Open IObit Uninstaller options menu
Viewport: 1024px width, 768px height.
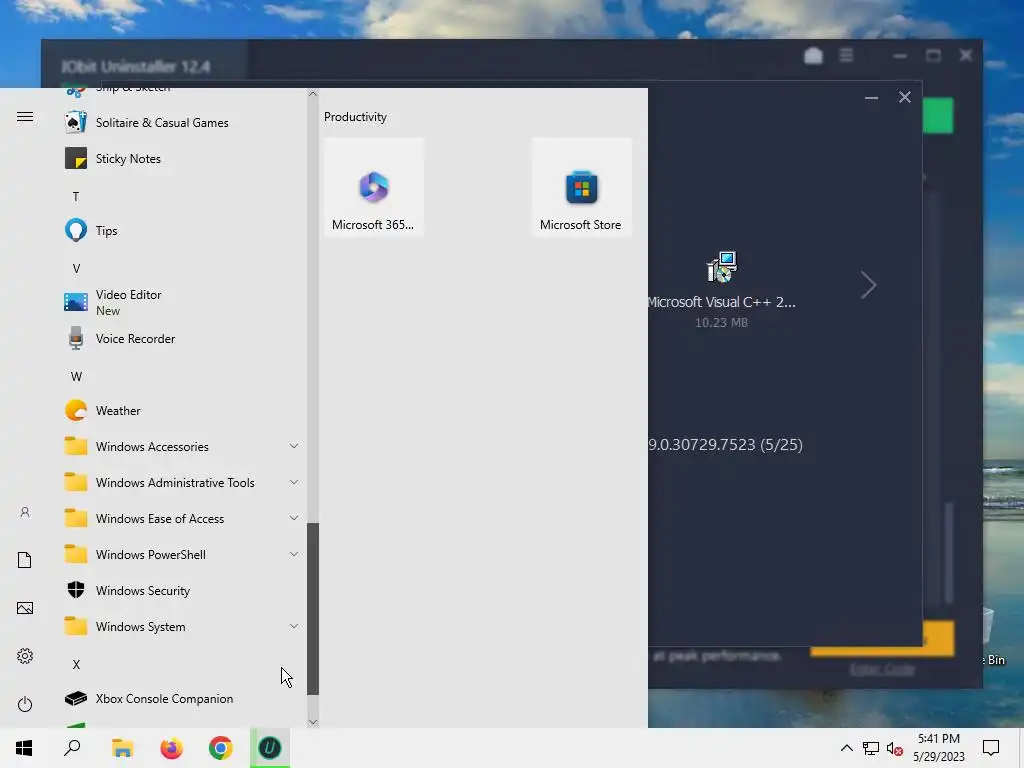[x=846, y=56]
